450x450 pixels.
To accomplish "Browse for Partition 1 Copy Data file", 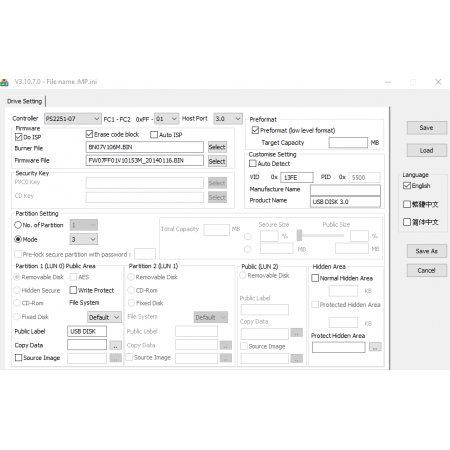I will (x=115, y=345).
